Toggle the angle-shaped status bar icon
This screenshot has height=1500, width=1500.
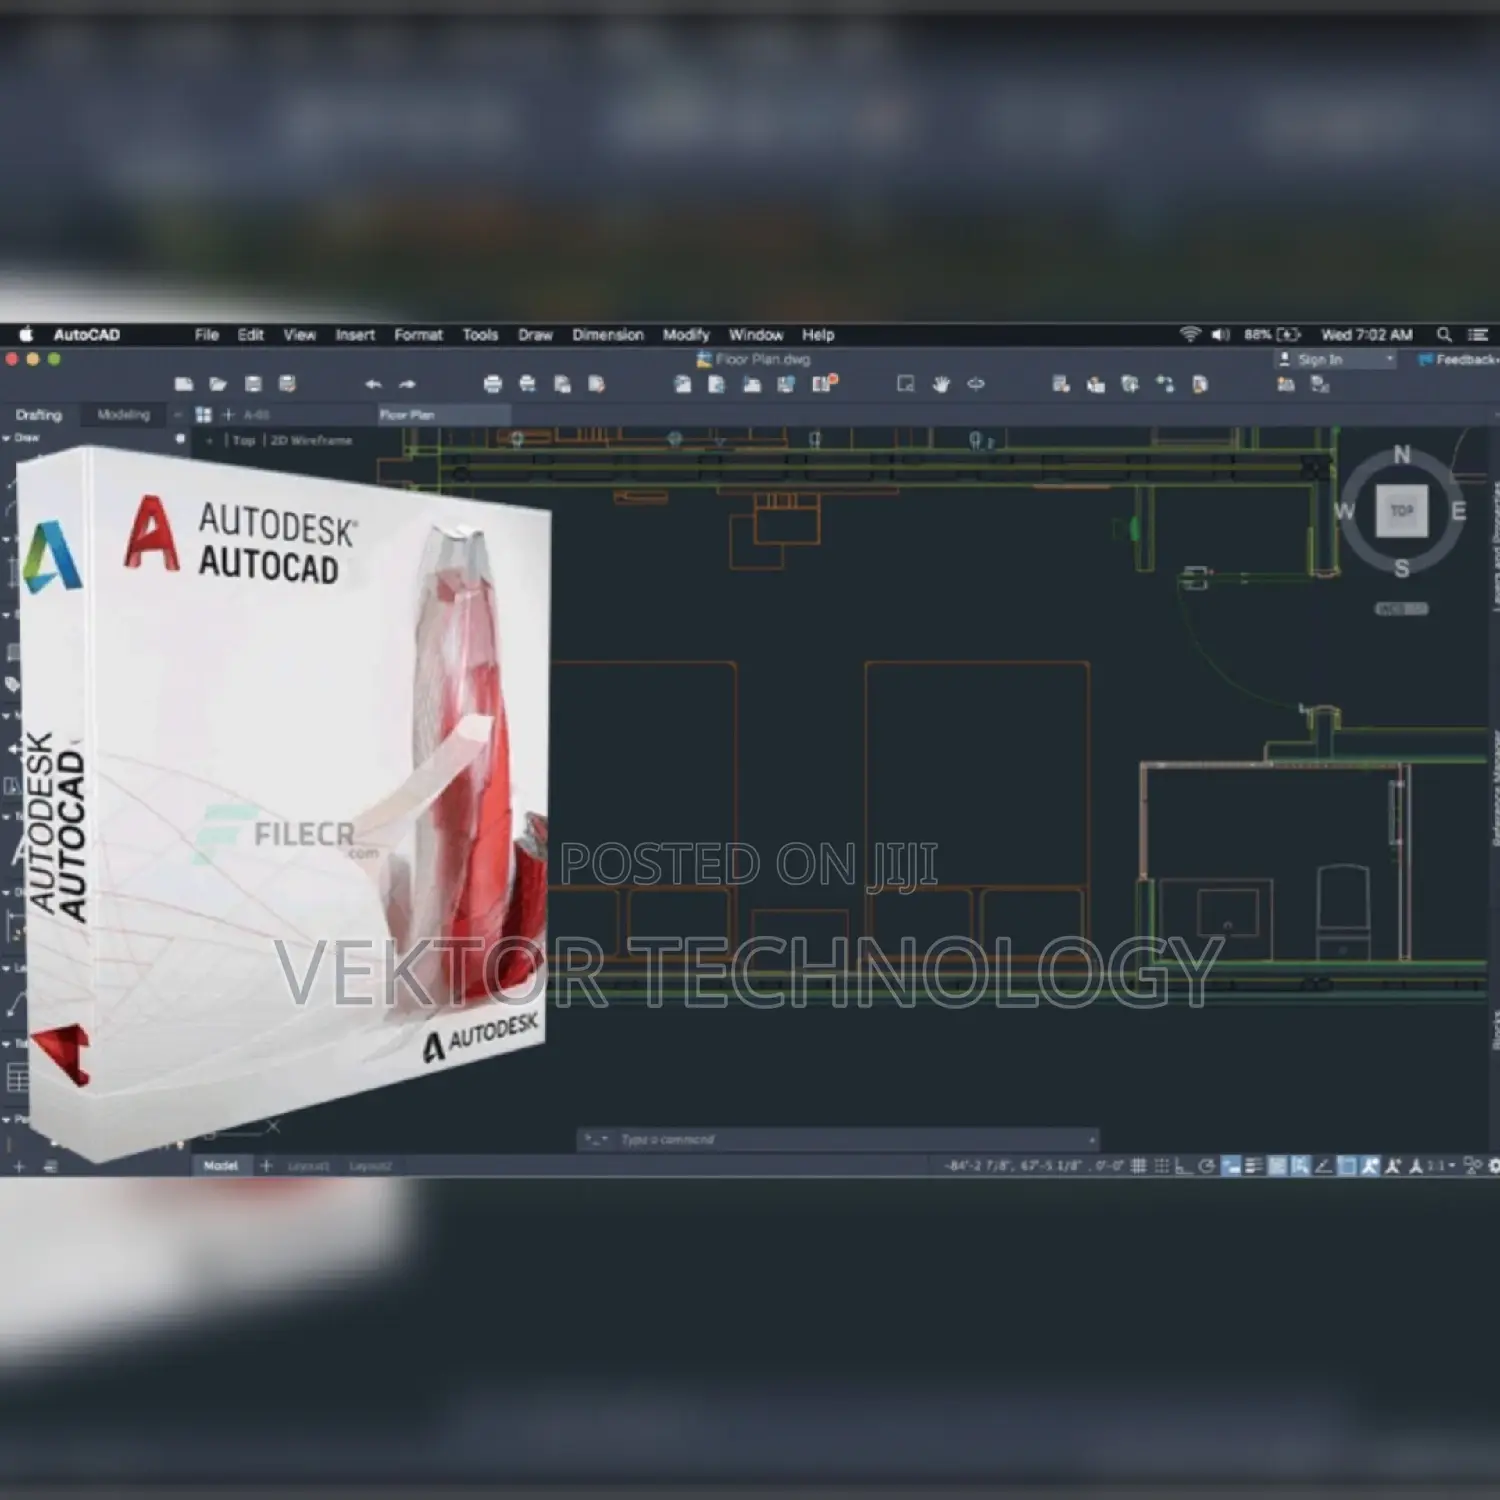pos(1323,1166)
